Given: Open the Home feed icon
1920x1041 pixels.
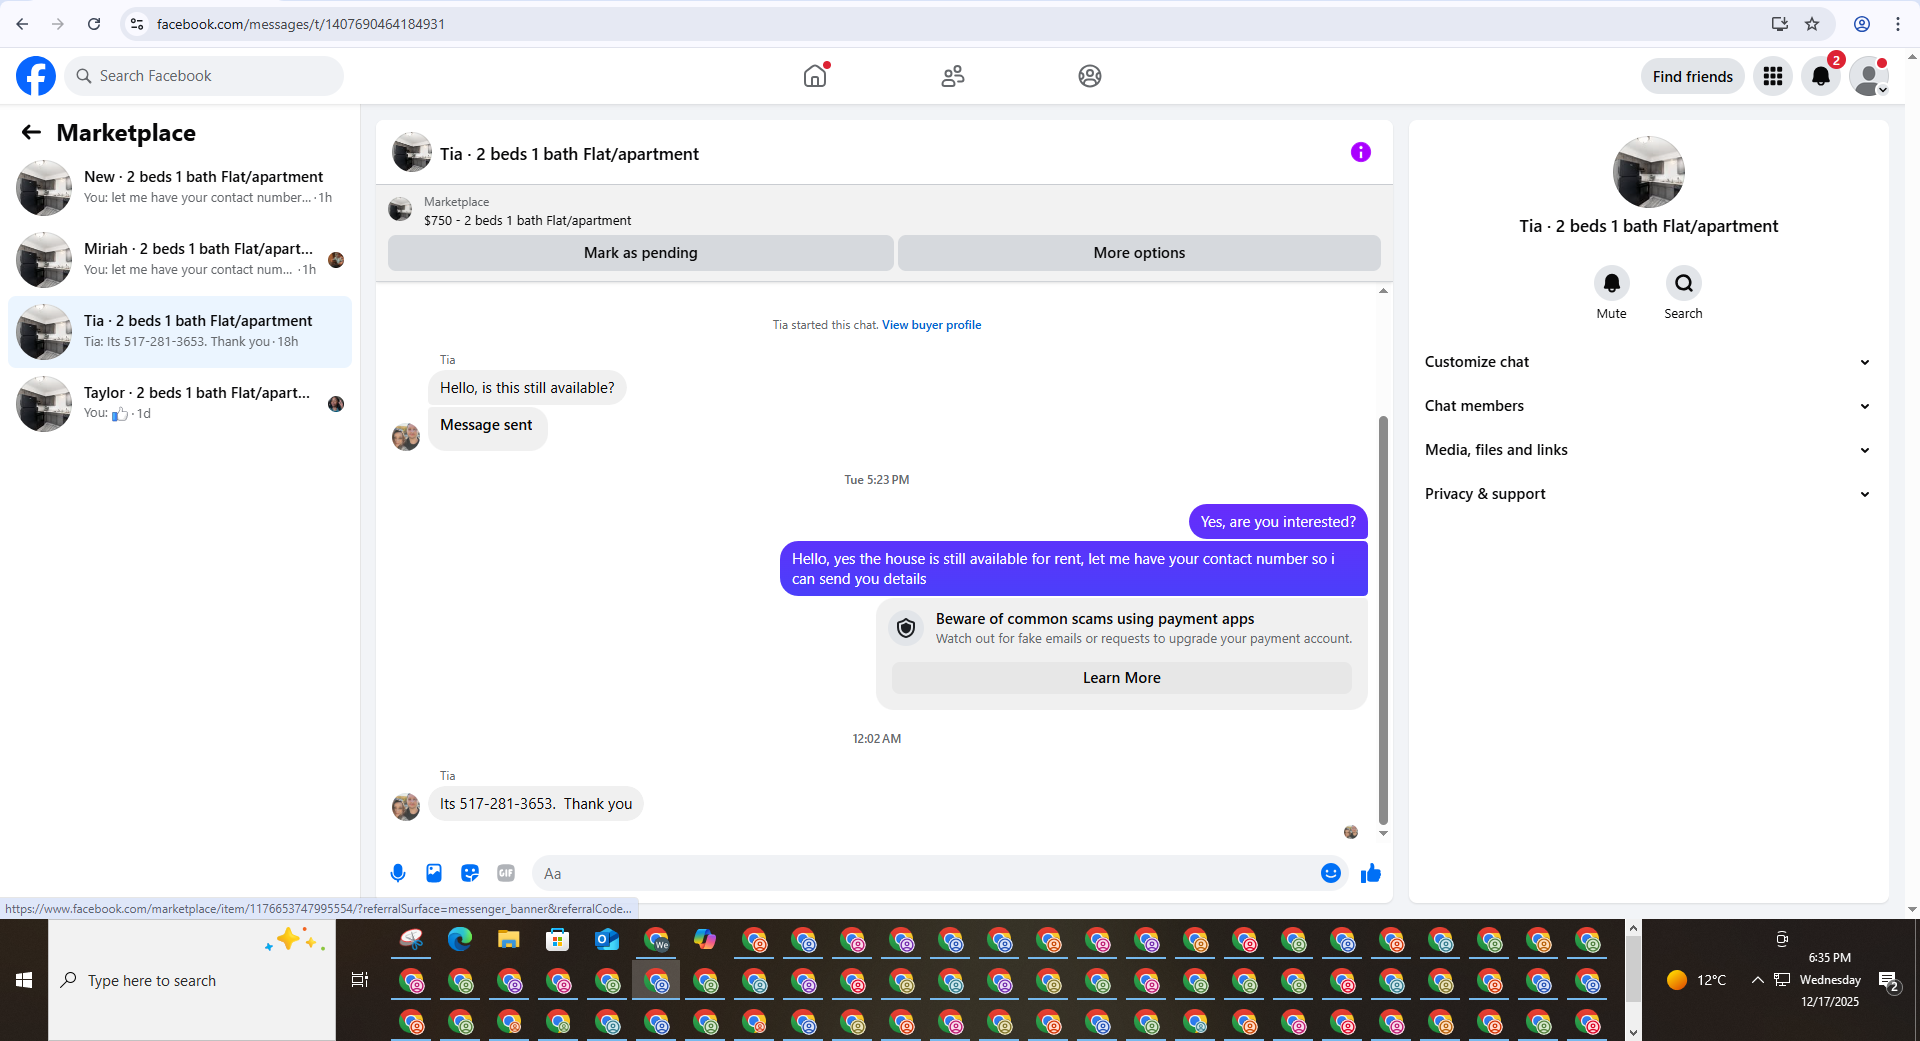Looking at the screenshot, I should tap(815, 76).
